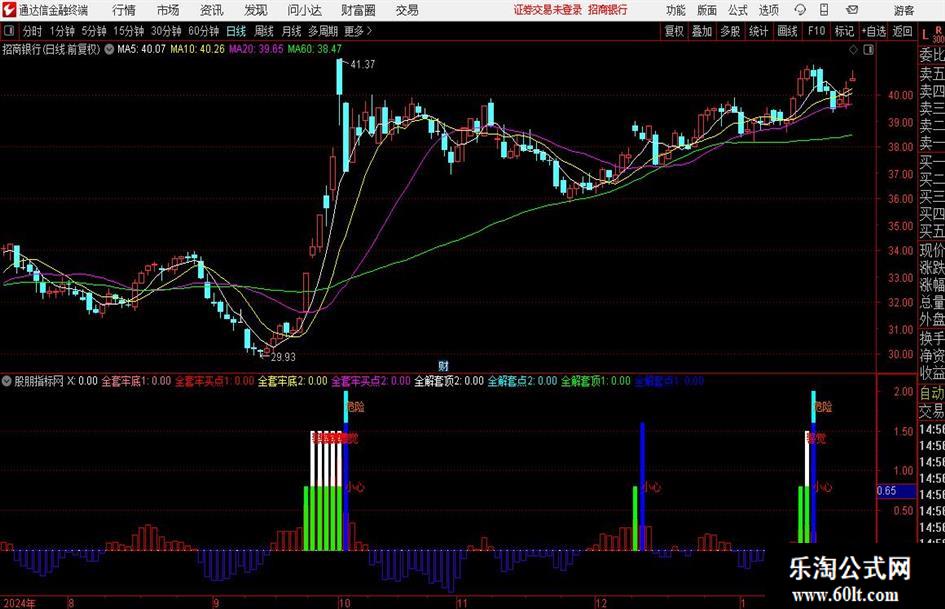Open the mail message icon
This screenshot has height=609, width=945.
[x=852, y=10]
